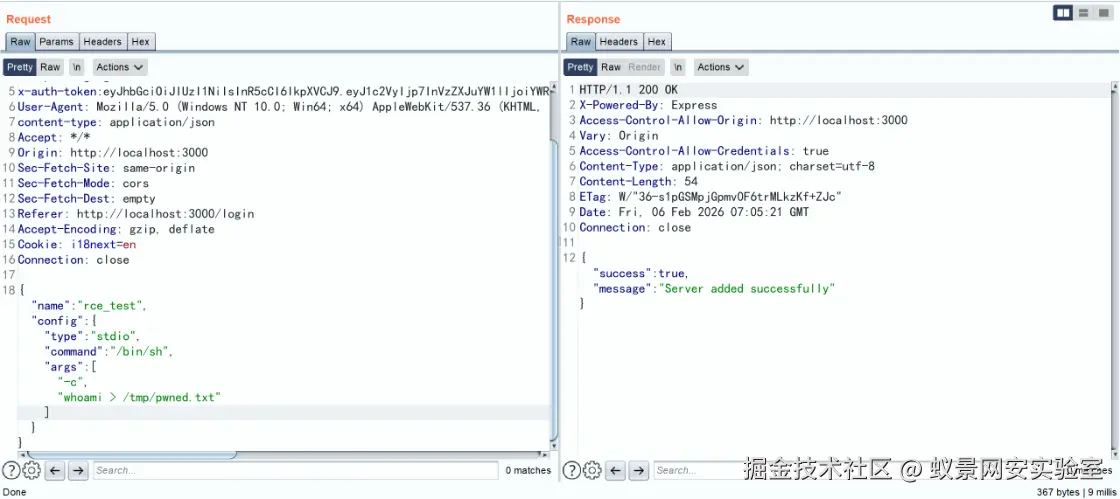Click HTTP/1.1 200 OK status line
Viewport: 1120px width, 499px height.
pyautogui.click(x=629, y=90)
